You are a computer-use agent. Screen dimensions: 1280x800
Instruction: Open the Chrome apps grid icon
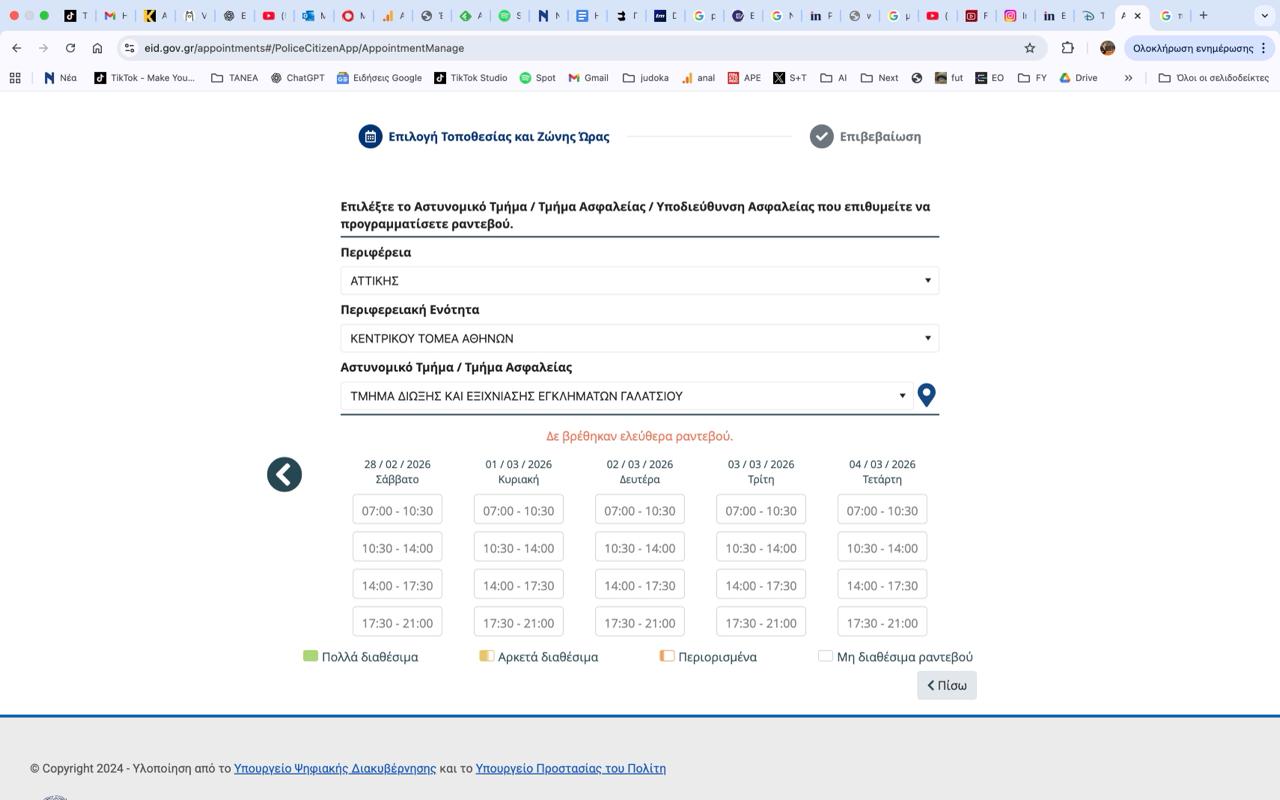(15, 78)
